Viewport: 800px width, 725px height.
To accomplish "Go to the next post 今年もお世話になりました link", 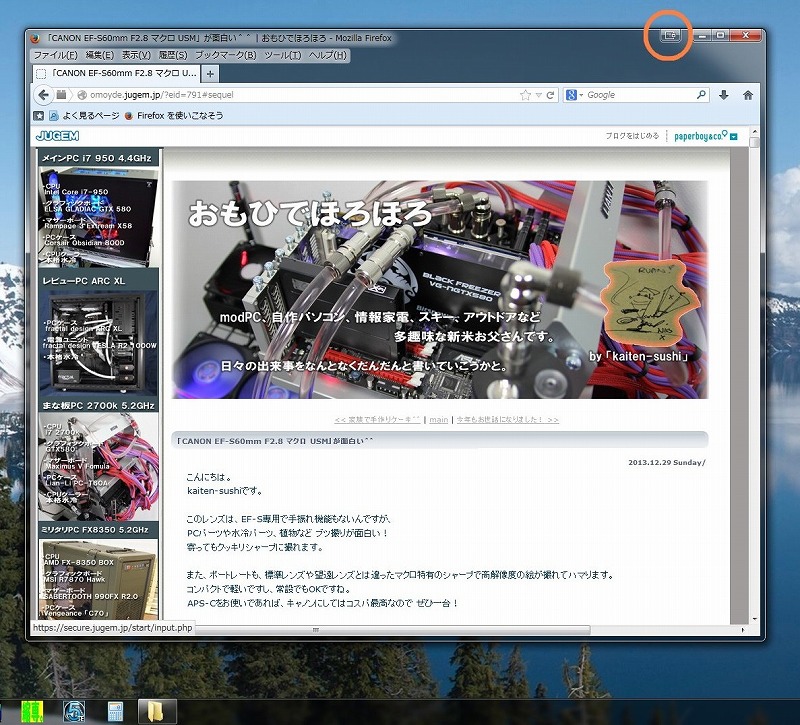I will coord(508,419).
